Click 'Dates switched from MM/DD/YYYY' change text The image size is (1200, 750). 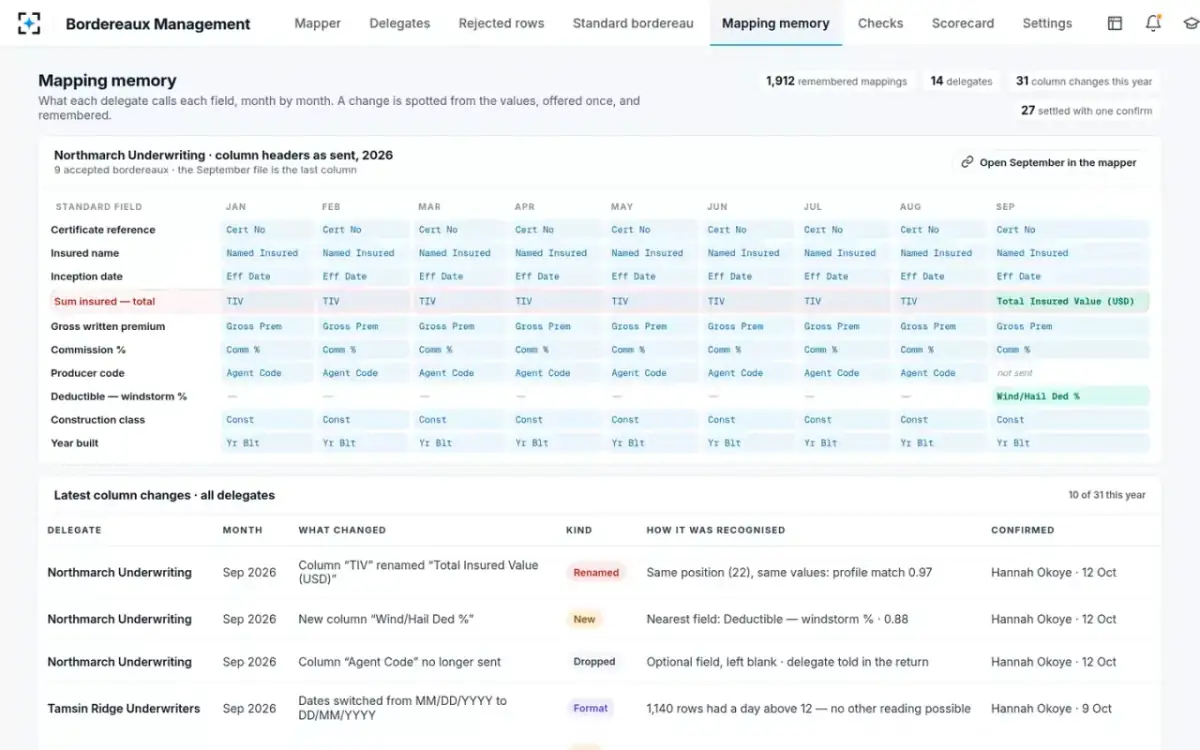[x=402, y=708]
